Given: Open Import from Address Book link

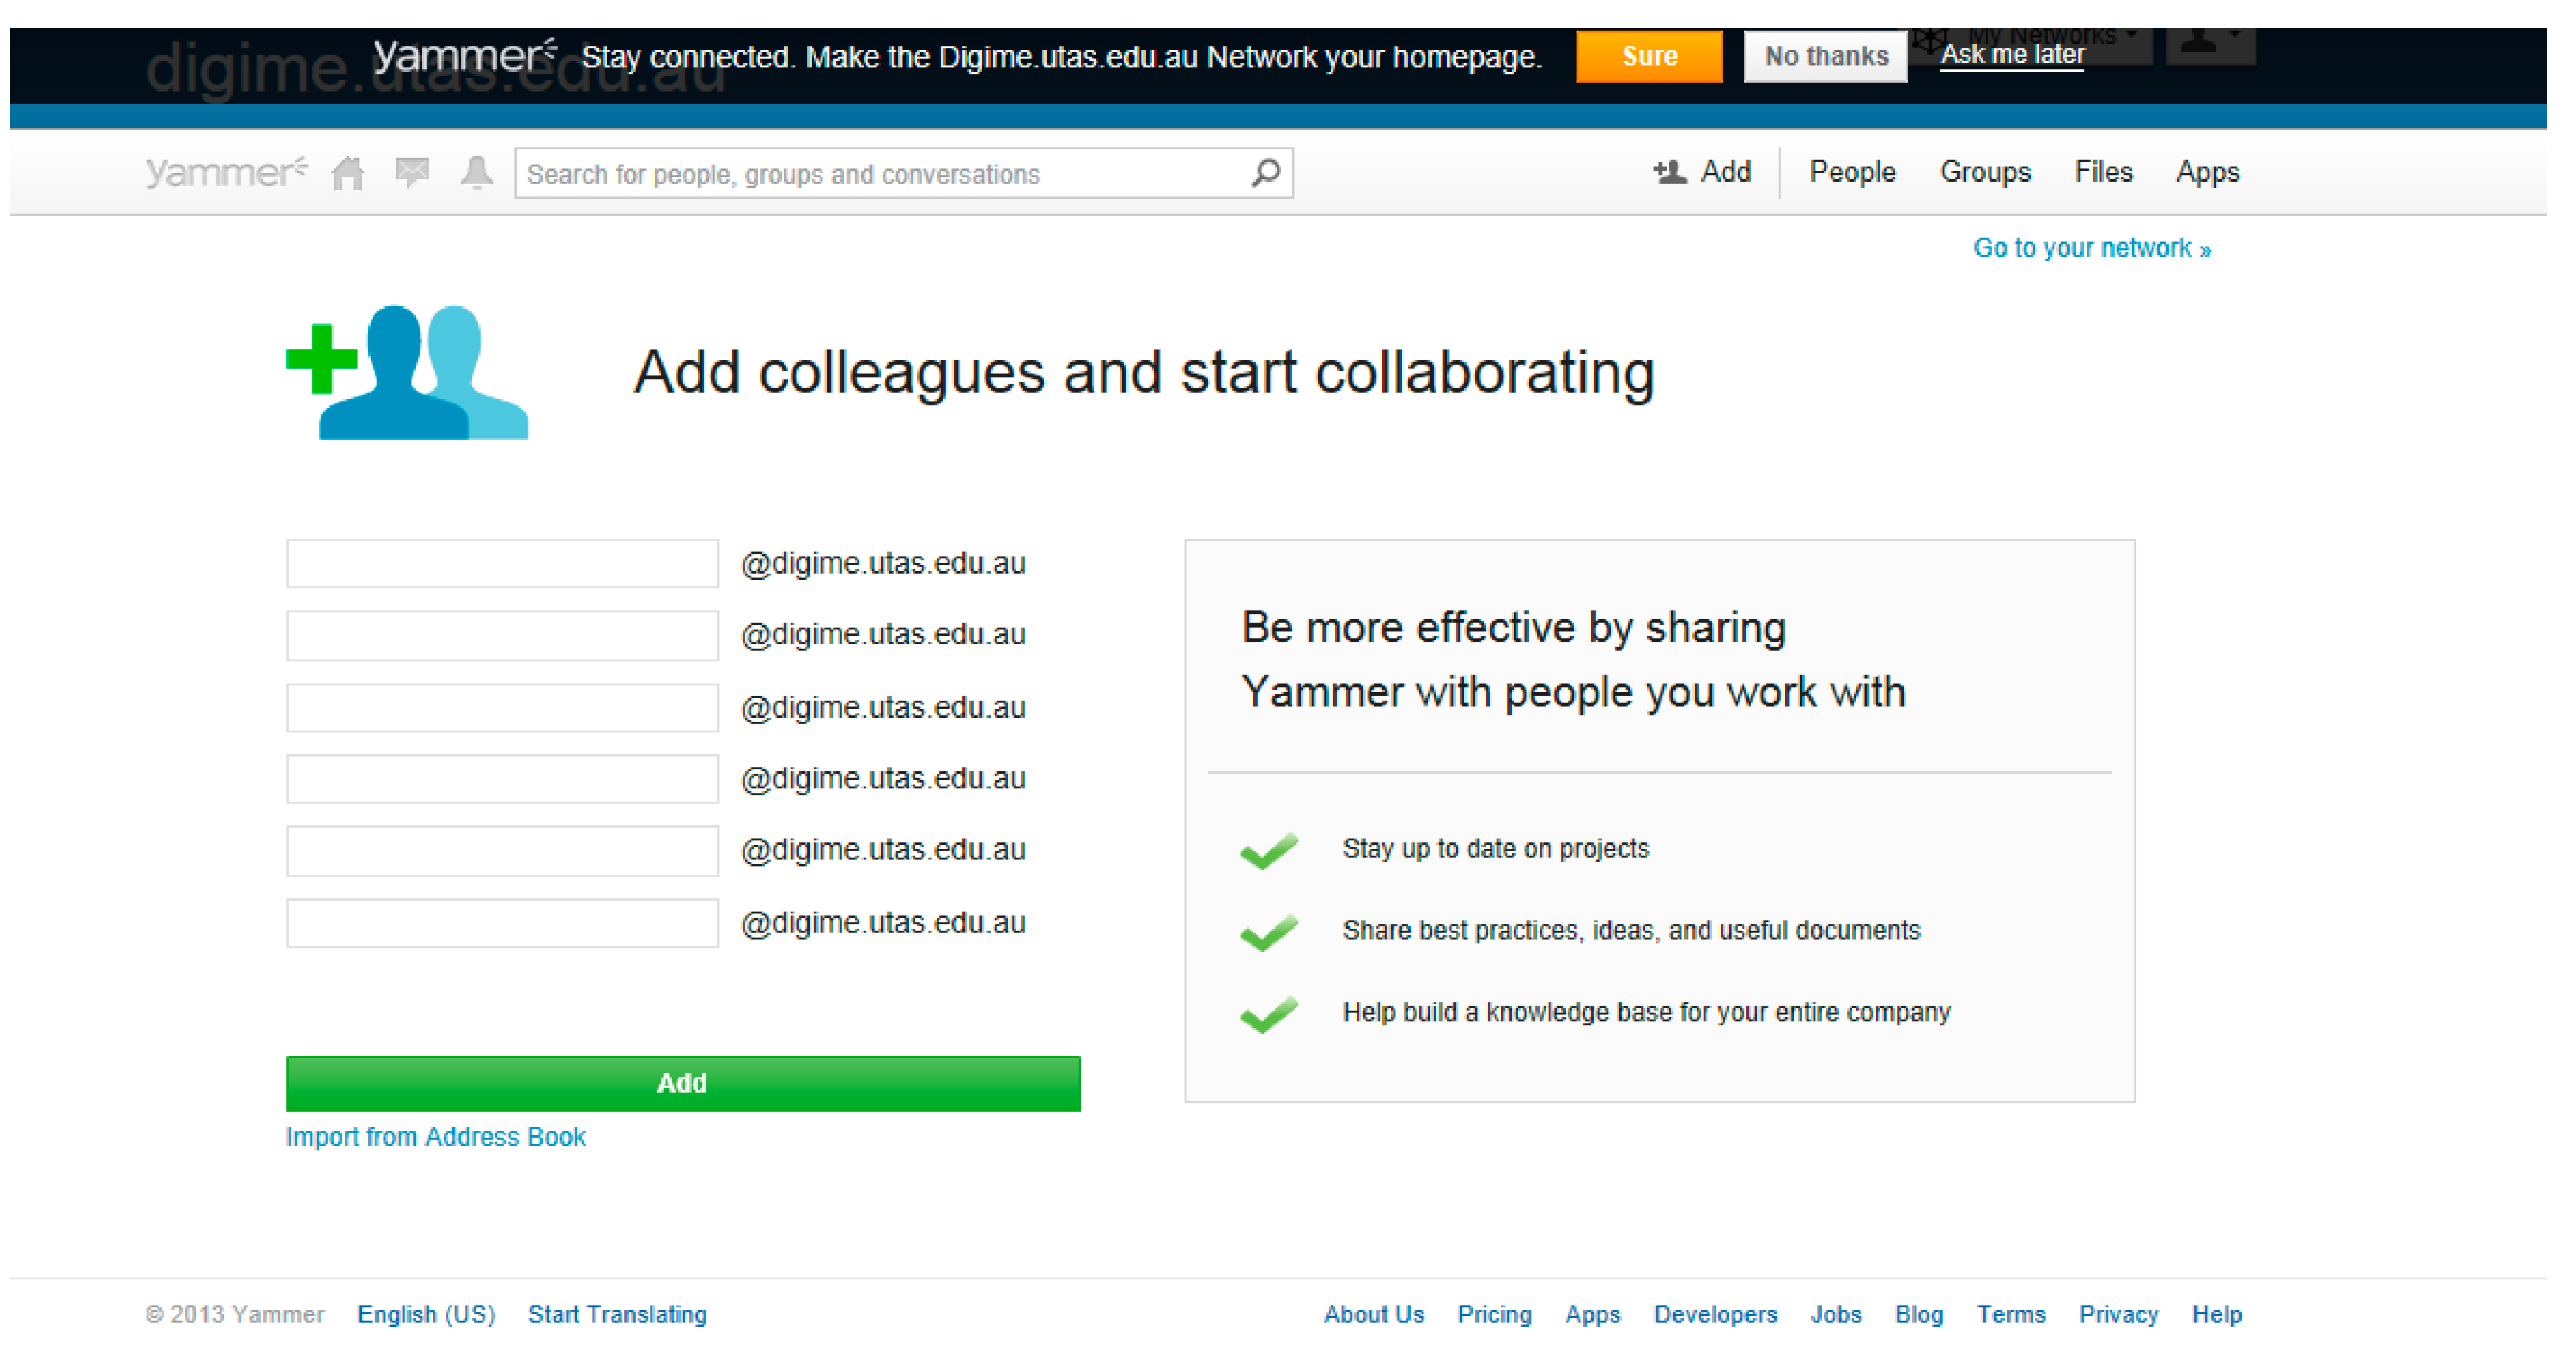Looking at the screenshot, I should [x=435, y=1137].
